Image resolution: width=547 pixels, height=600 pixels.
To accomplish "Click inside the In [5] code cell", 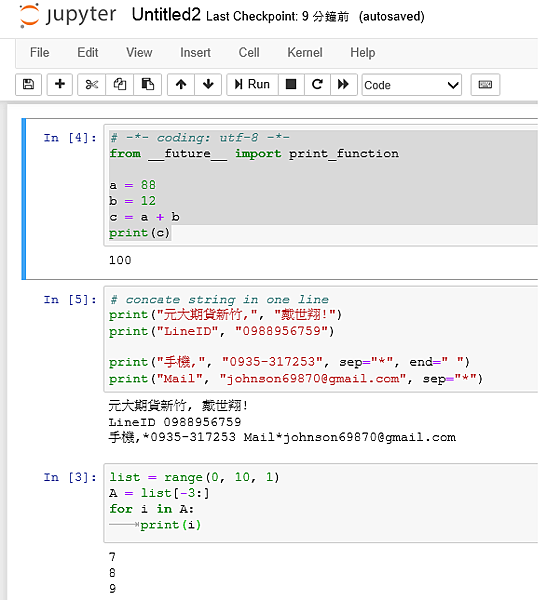I will (321, 339).
